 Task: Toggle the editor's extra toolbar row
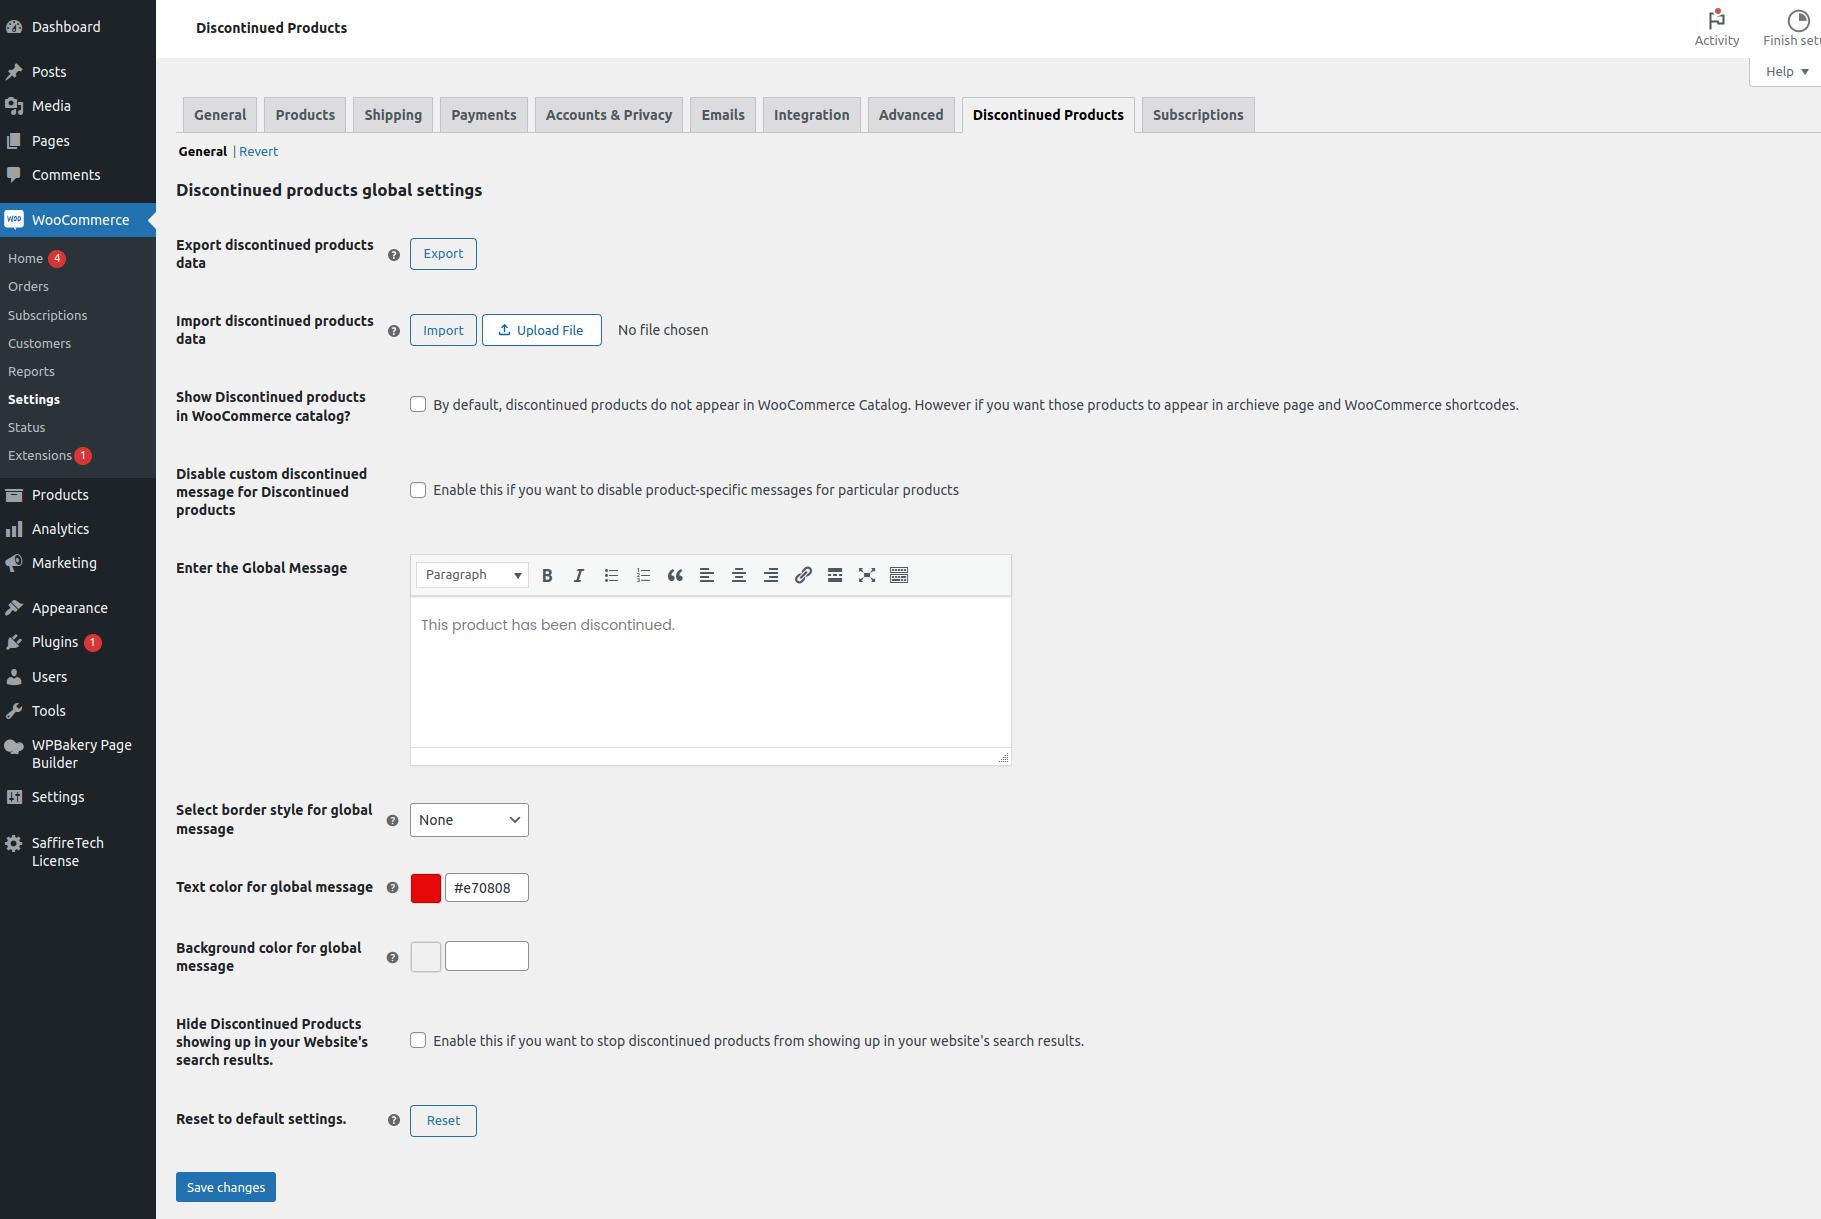899,575
